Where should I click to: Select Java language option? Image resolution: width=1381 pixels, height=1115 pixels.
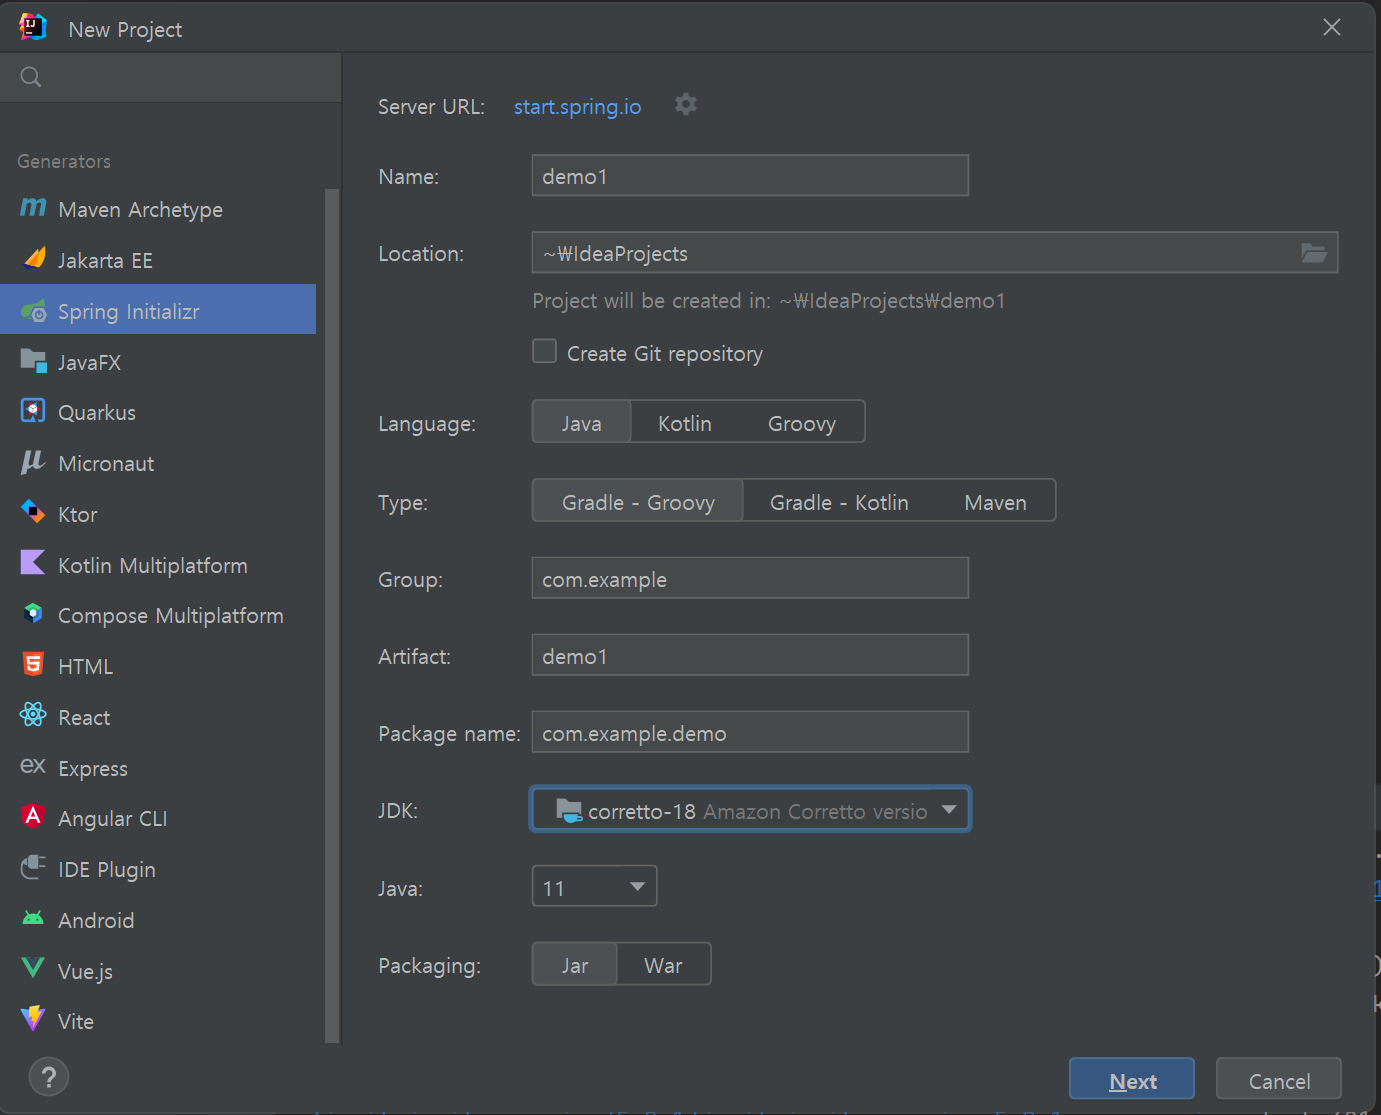[x=581, y=423]
